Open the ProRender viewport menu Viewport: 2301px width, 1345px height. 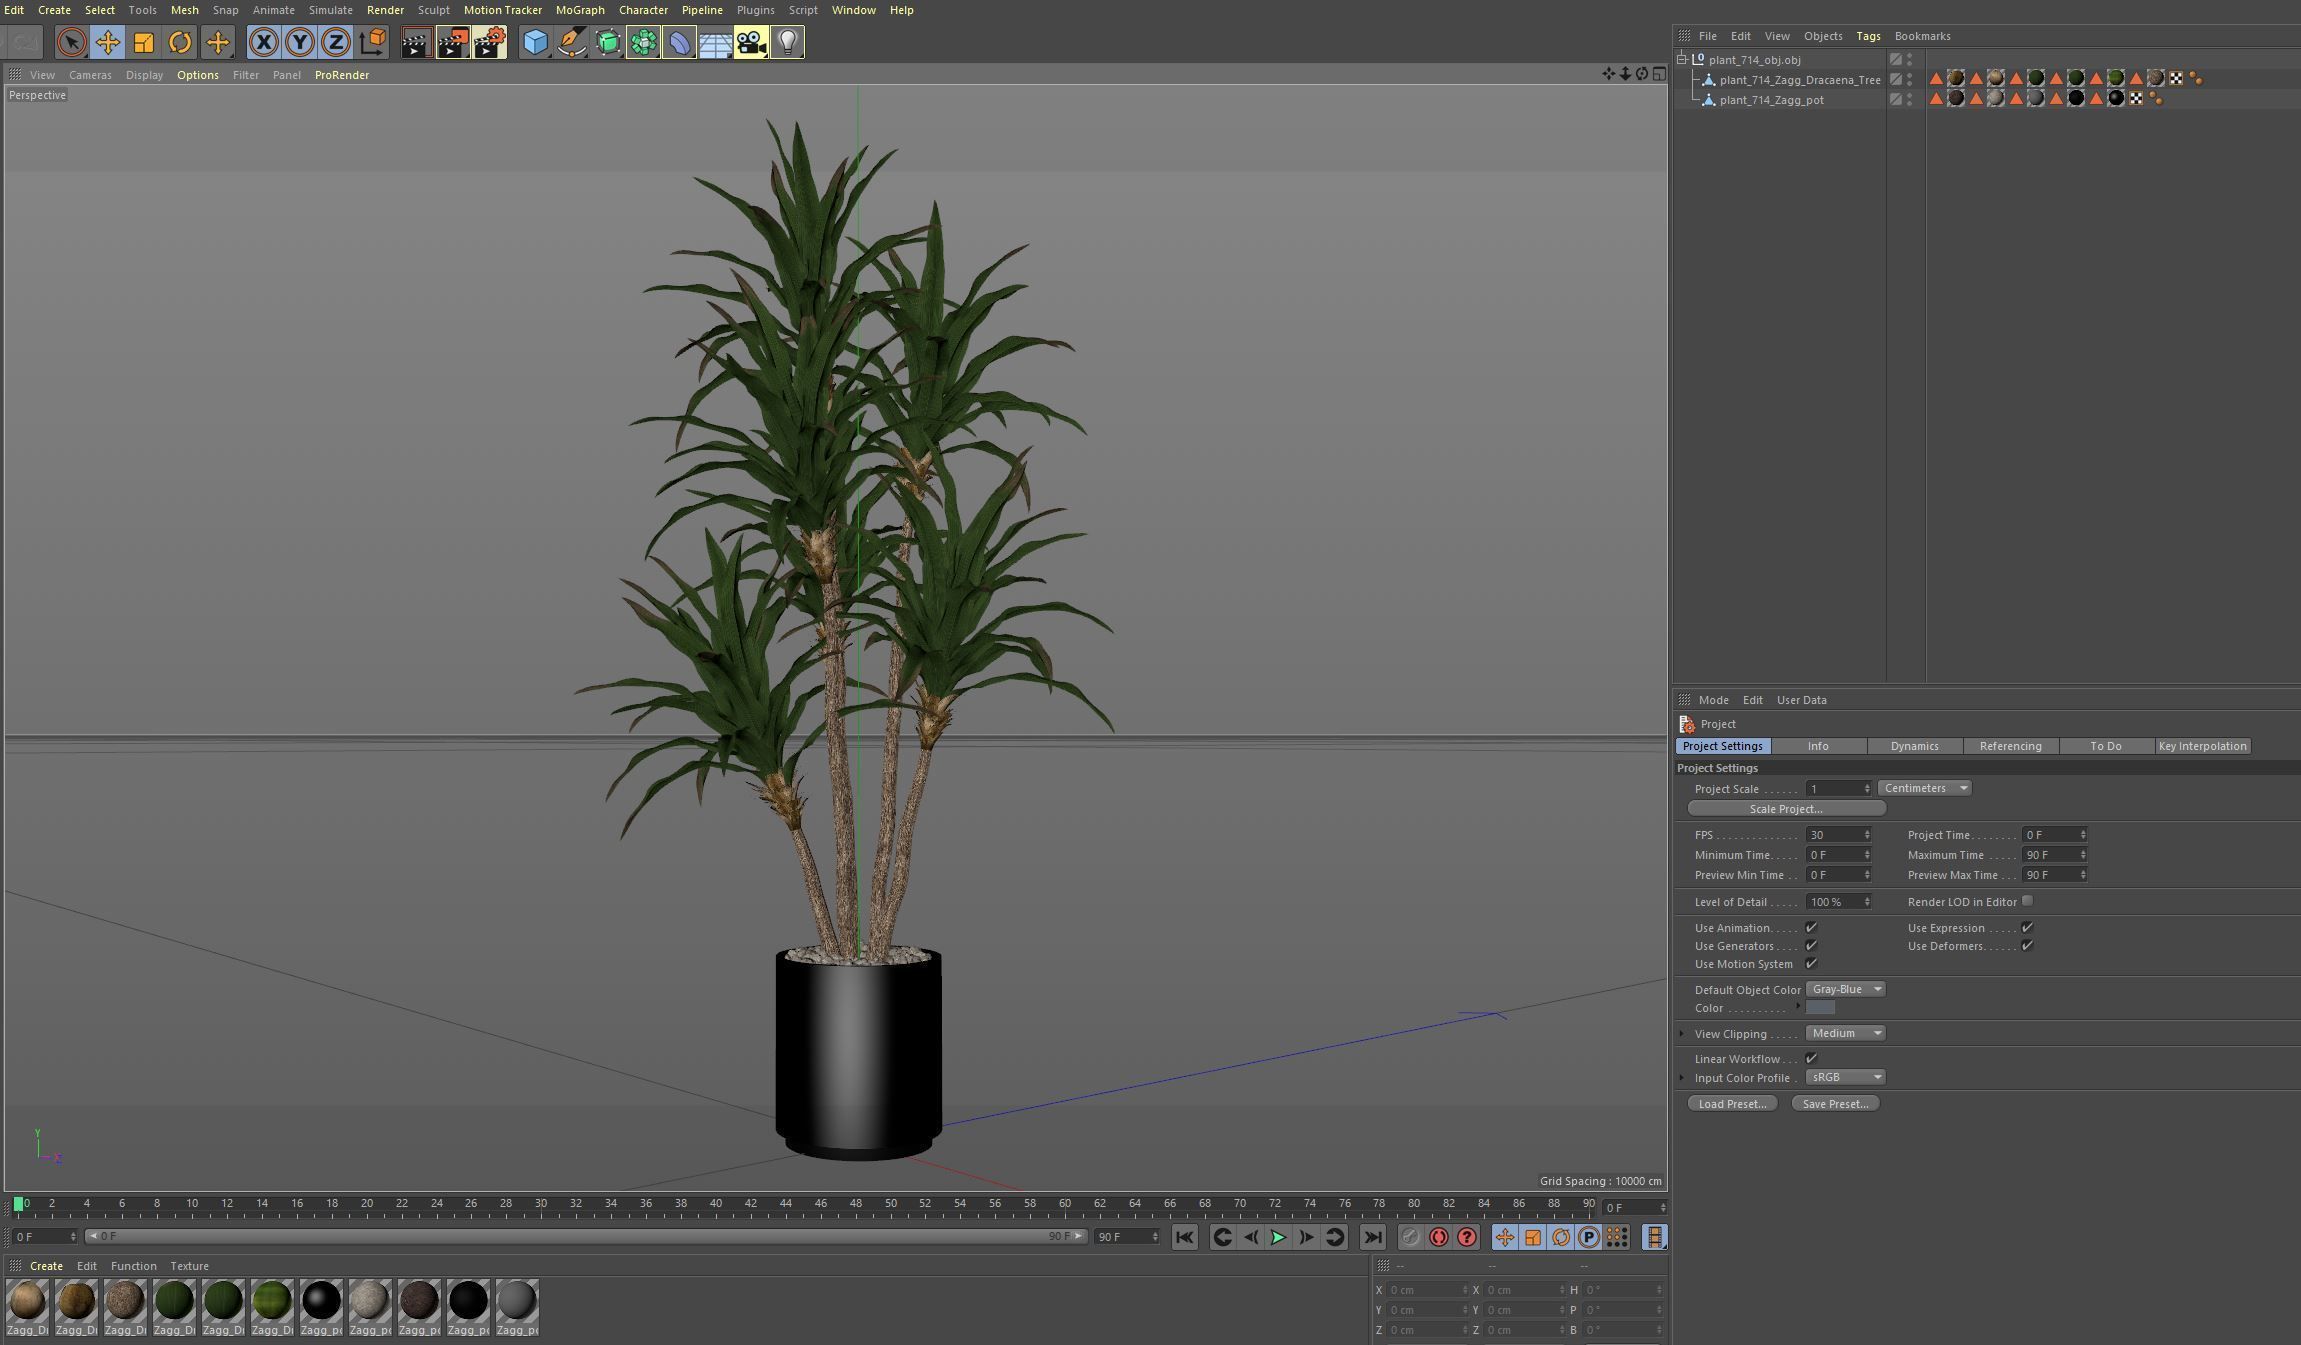[341, 75]
